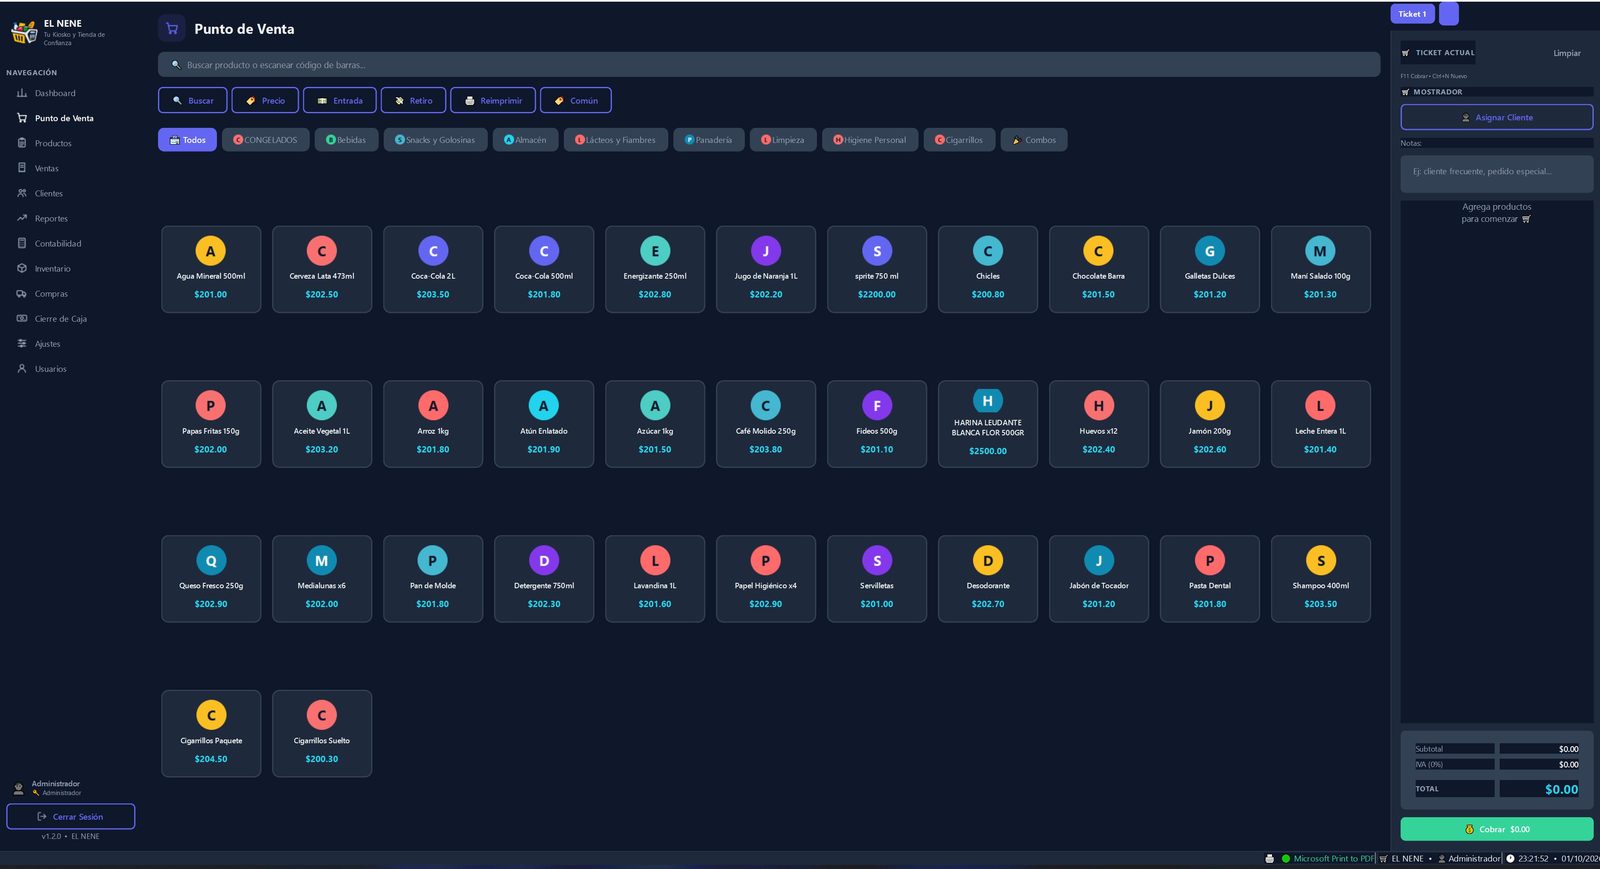The height and width of the screenshot is (869, 1600).
Task: Select Punto de Venta in sidebar
Action: click(x=64, y=118)
